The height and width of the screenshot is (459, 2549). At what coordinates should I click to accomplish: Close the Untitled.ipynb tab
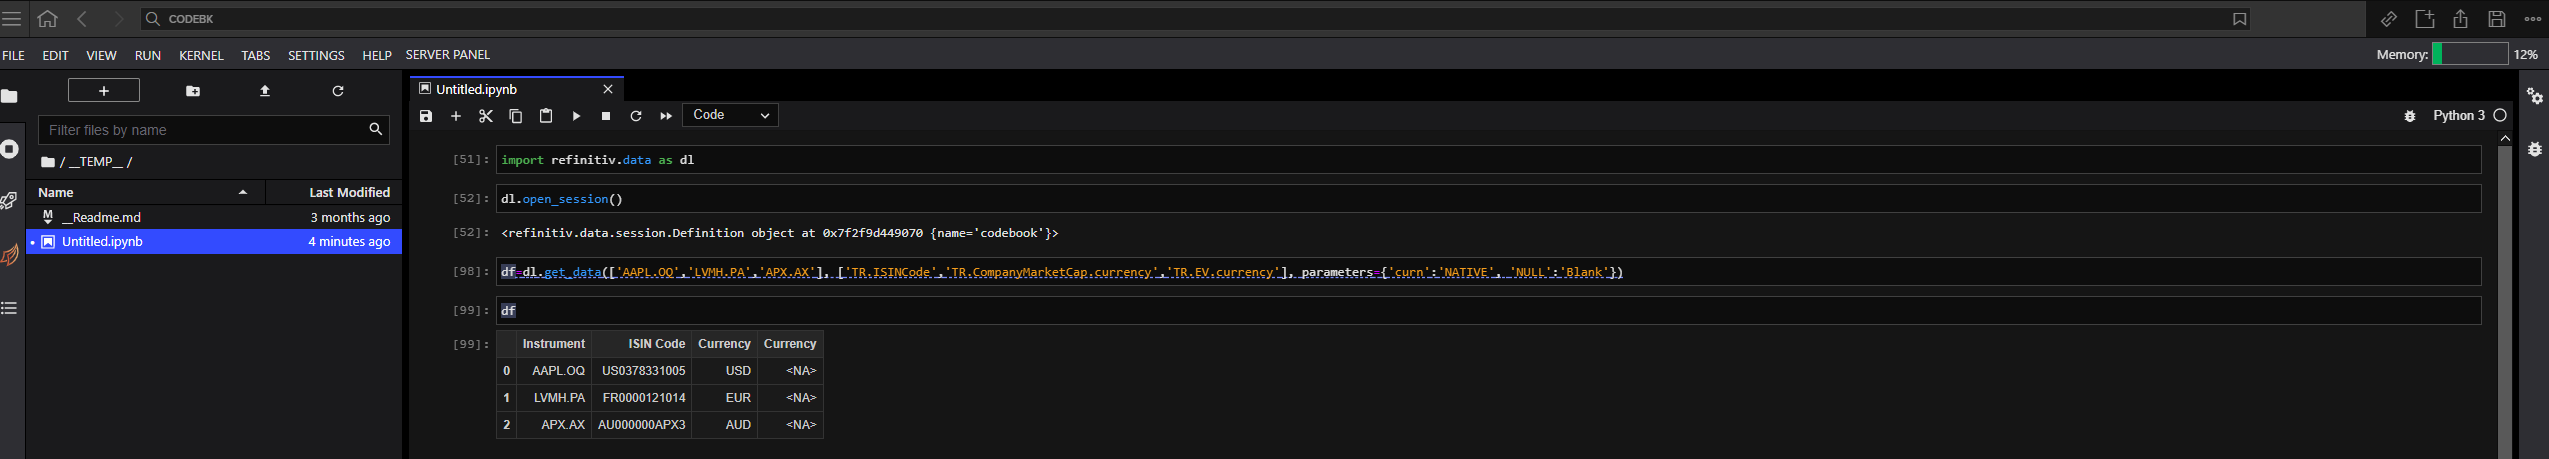point(608,89)
